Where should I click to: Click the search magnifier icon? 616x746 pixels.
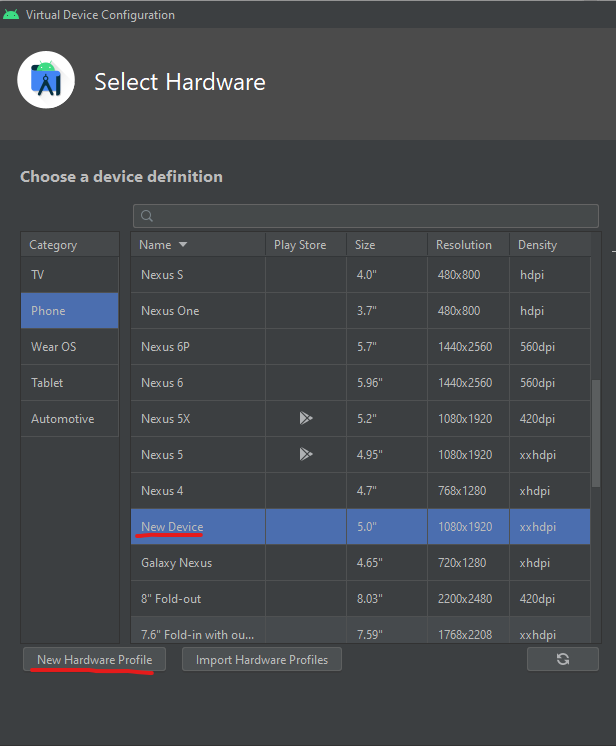coord(147,216)
